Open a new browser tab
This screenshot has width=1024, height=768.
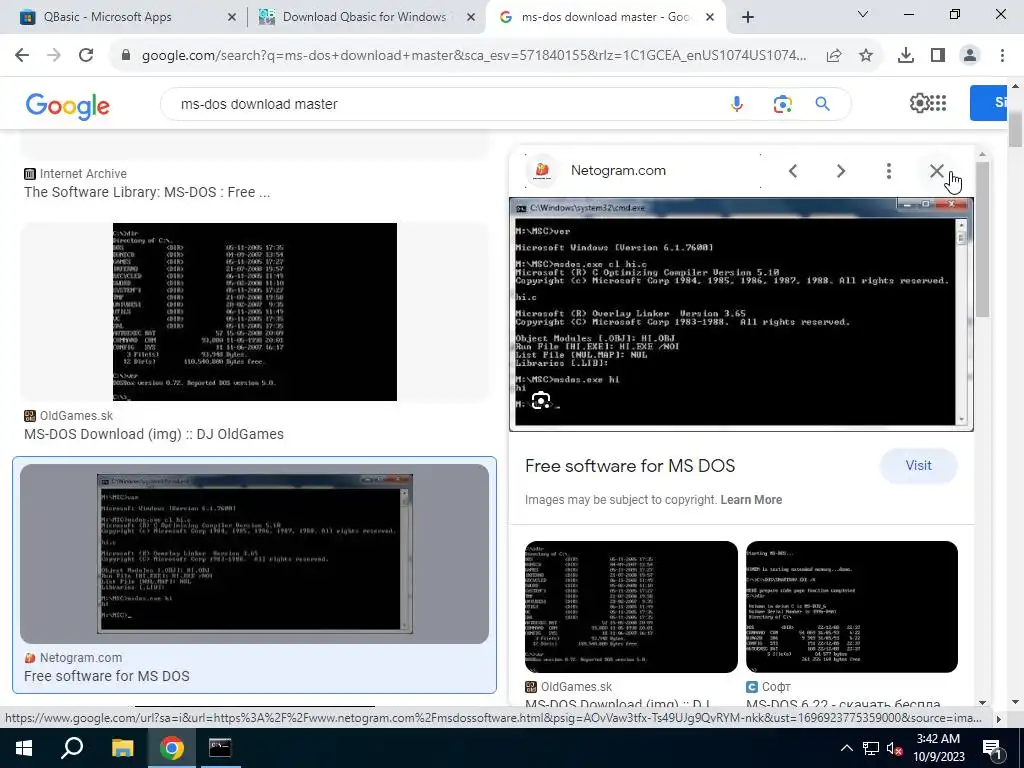pyautogui.click(x=748, y=18)
